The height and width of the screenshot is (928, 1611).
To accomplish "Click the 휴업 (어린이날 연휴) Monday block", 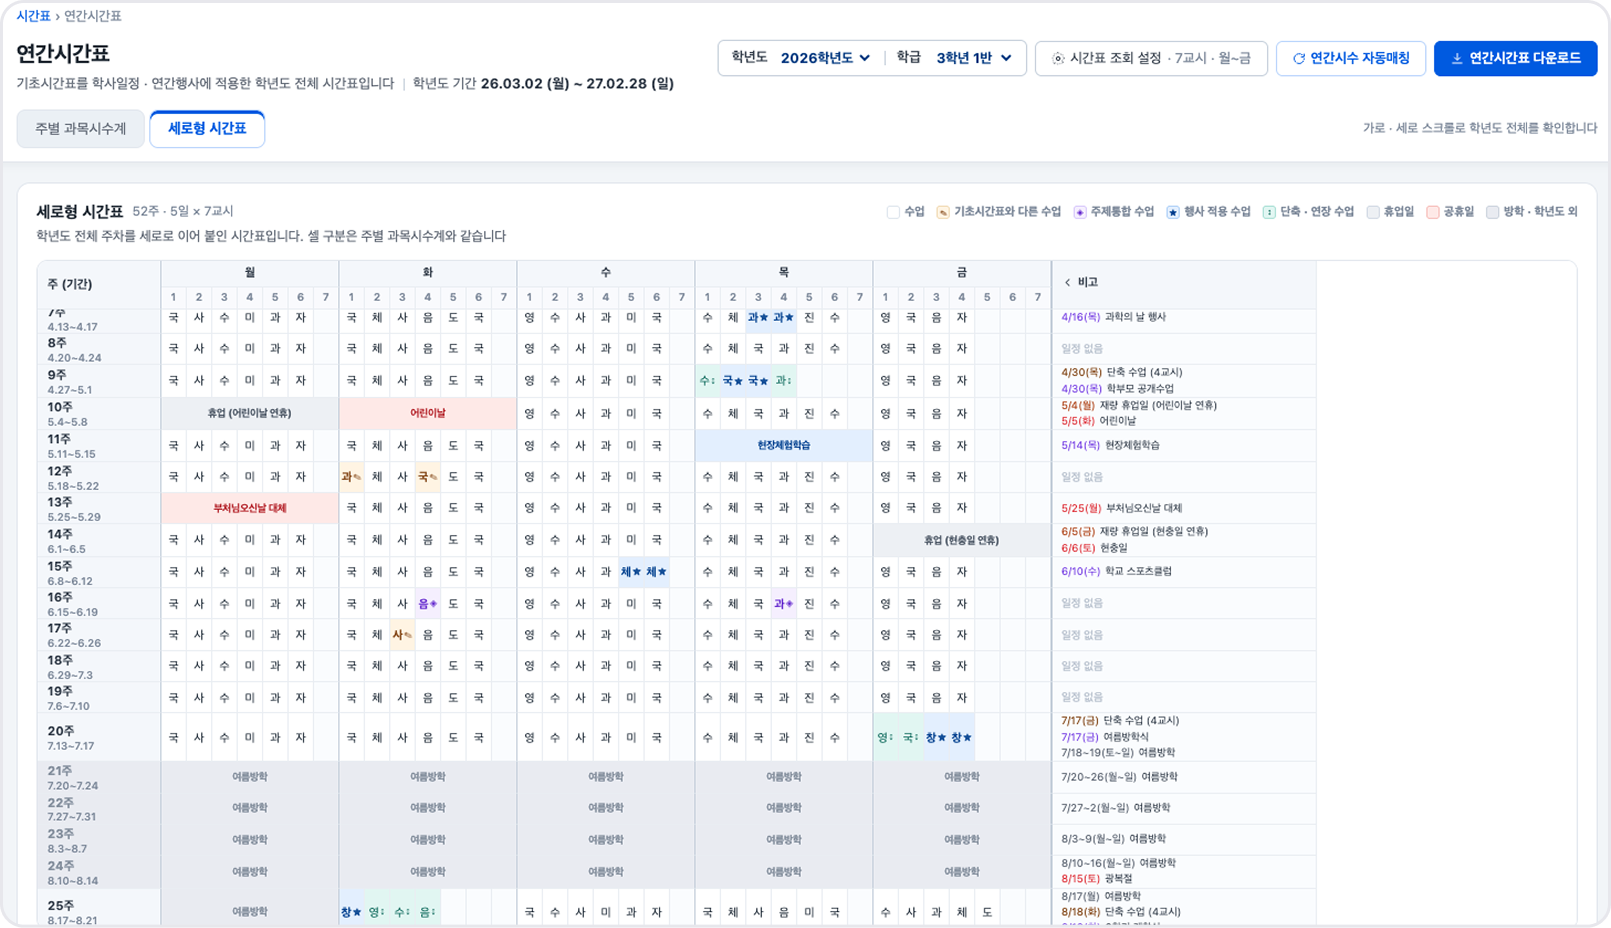I will pyautogui.click(x=250, y=413).
